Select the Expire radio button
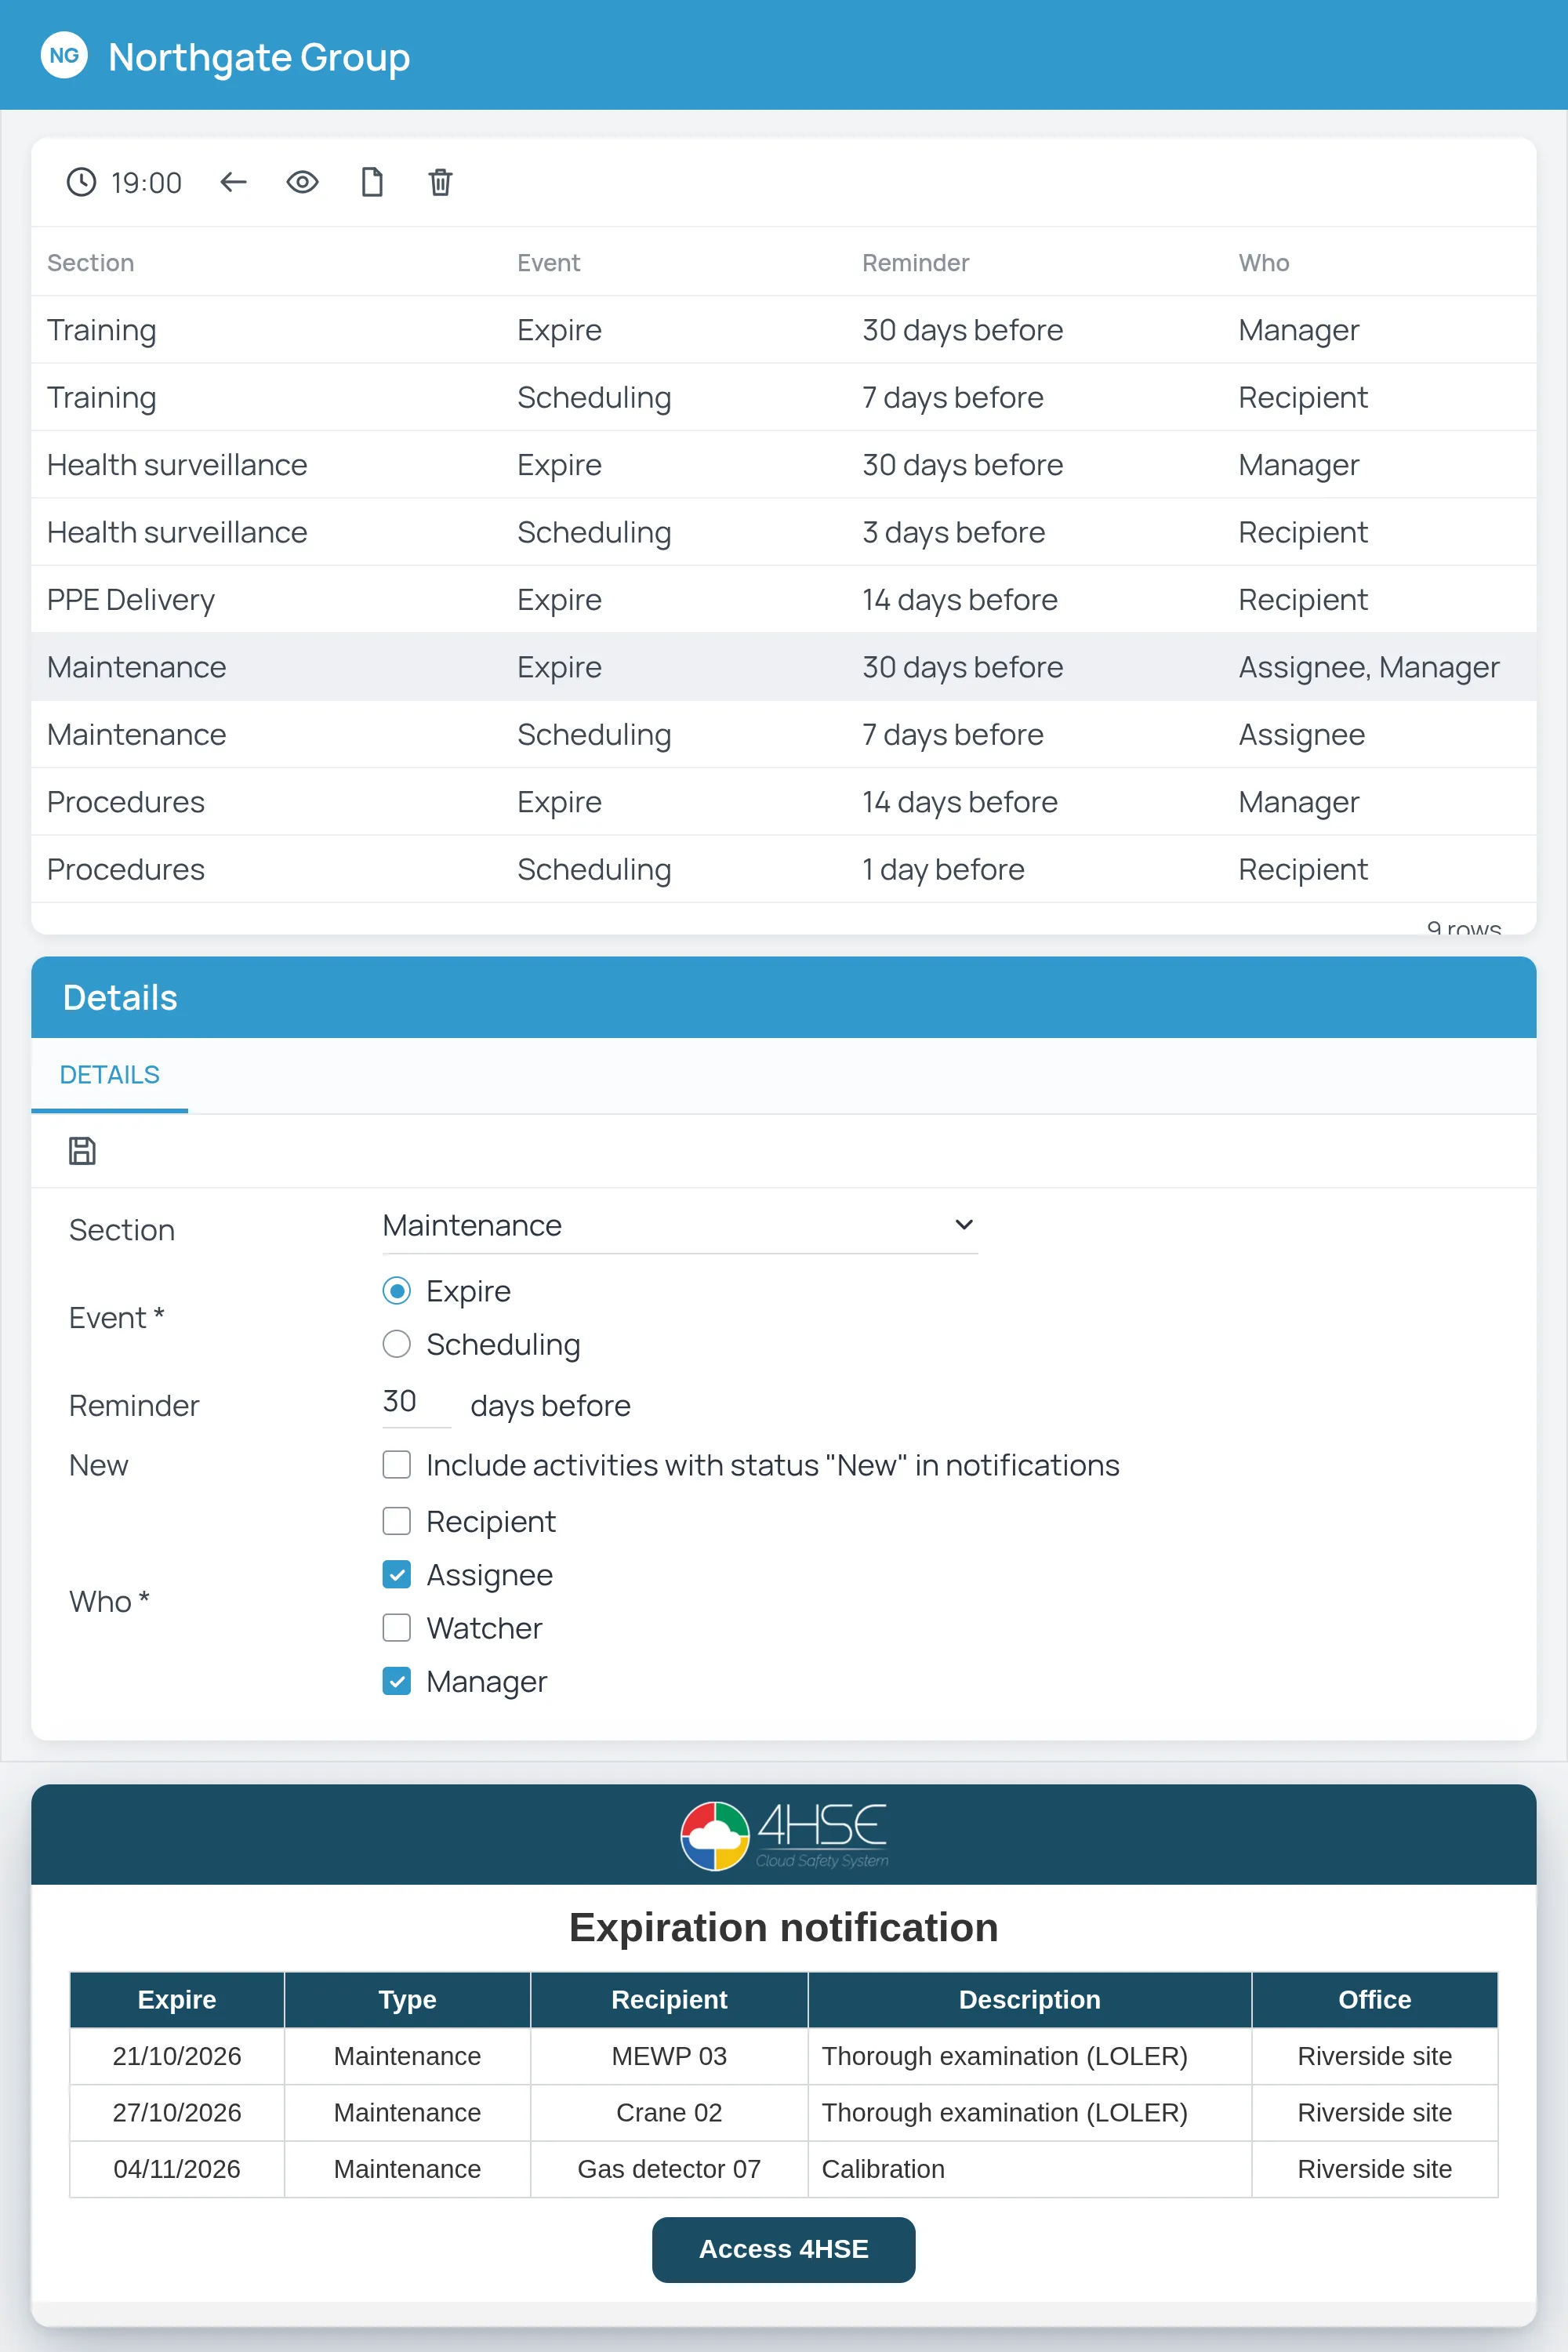The width and height of the screenshot is (1568, 2352). [x=397, y=1291]
